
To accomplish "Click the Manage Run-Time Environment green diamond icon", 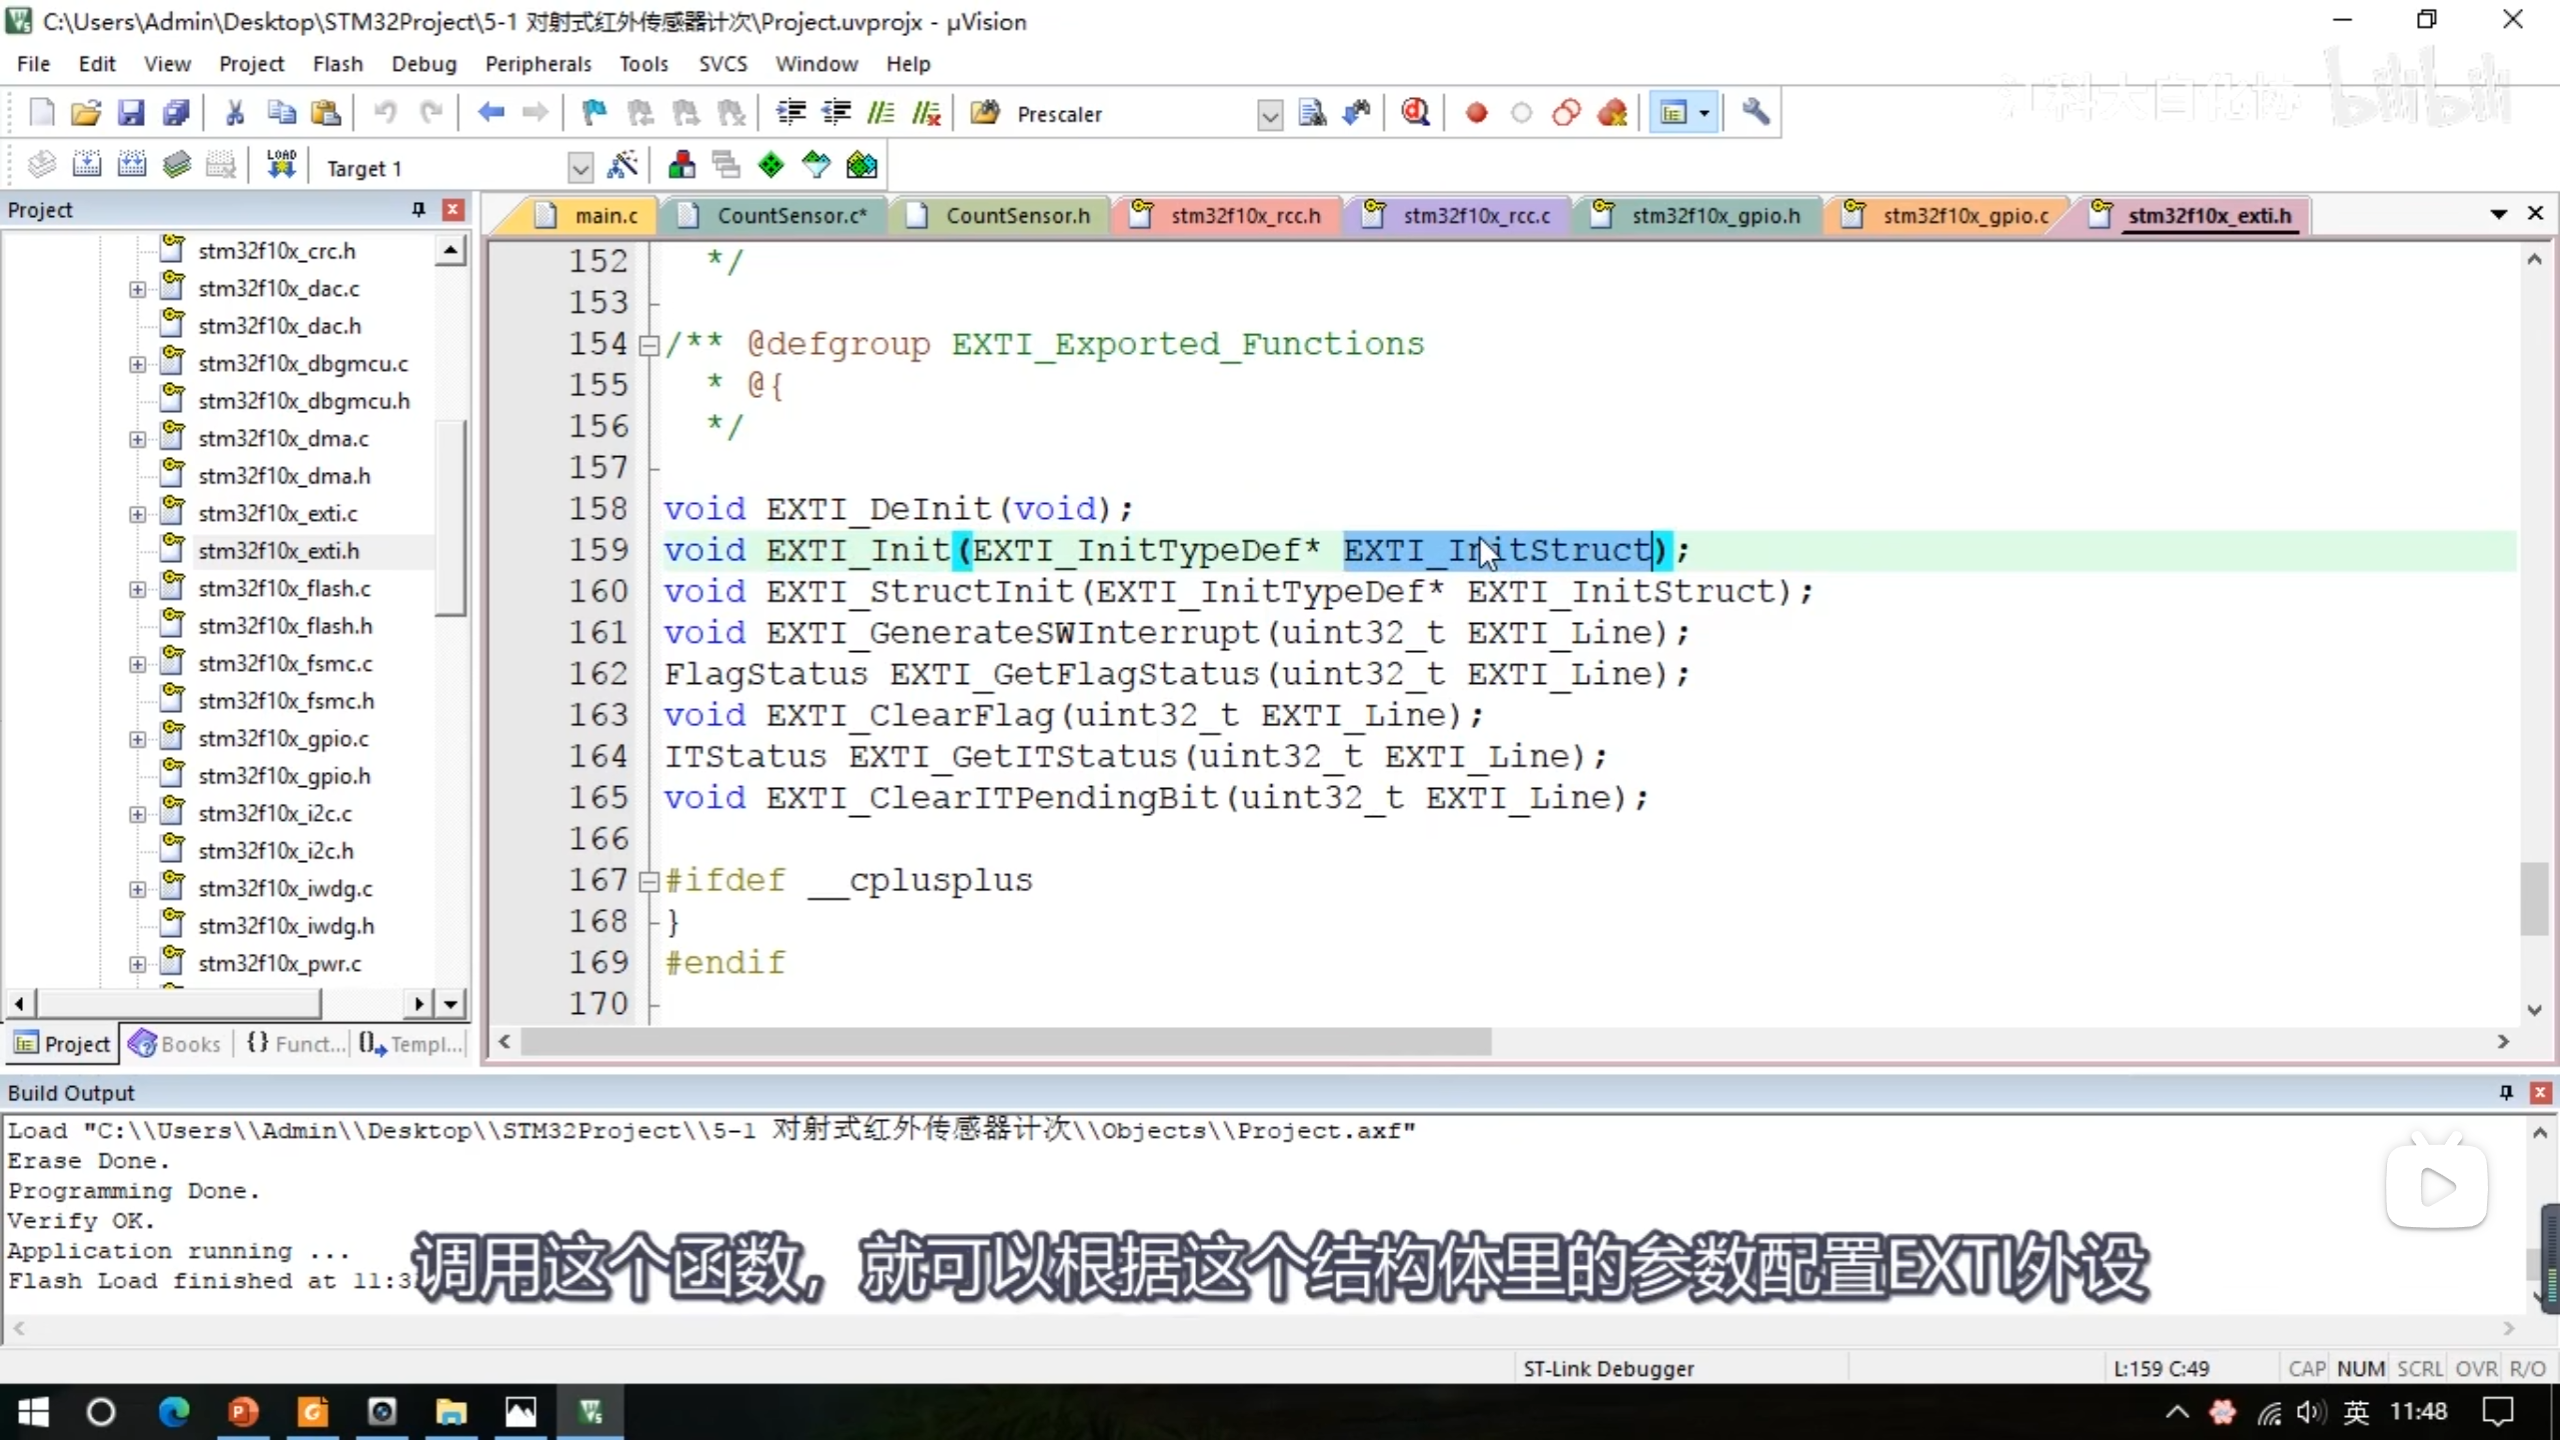I will (x=771, y=165).
